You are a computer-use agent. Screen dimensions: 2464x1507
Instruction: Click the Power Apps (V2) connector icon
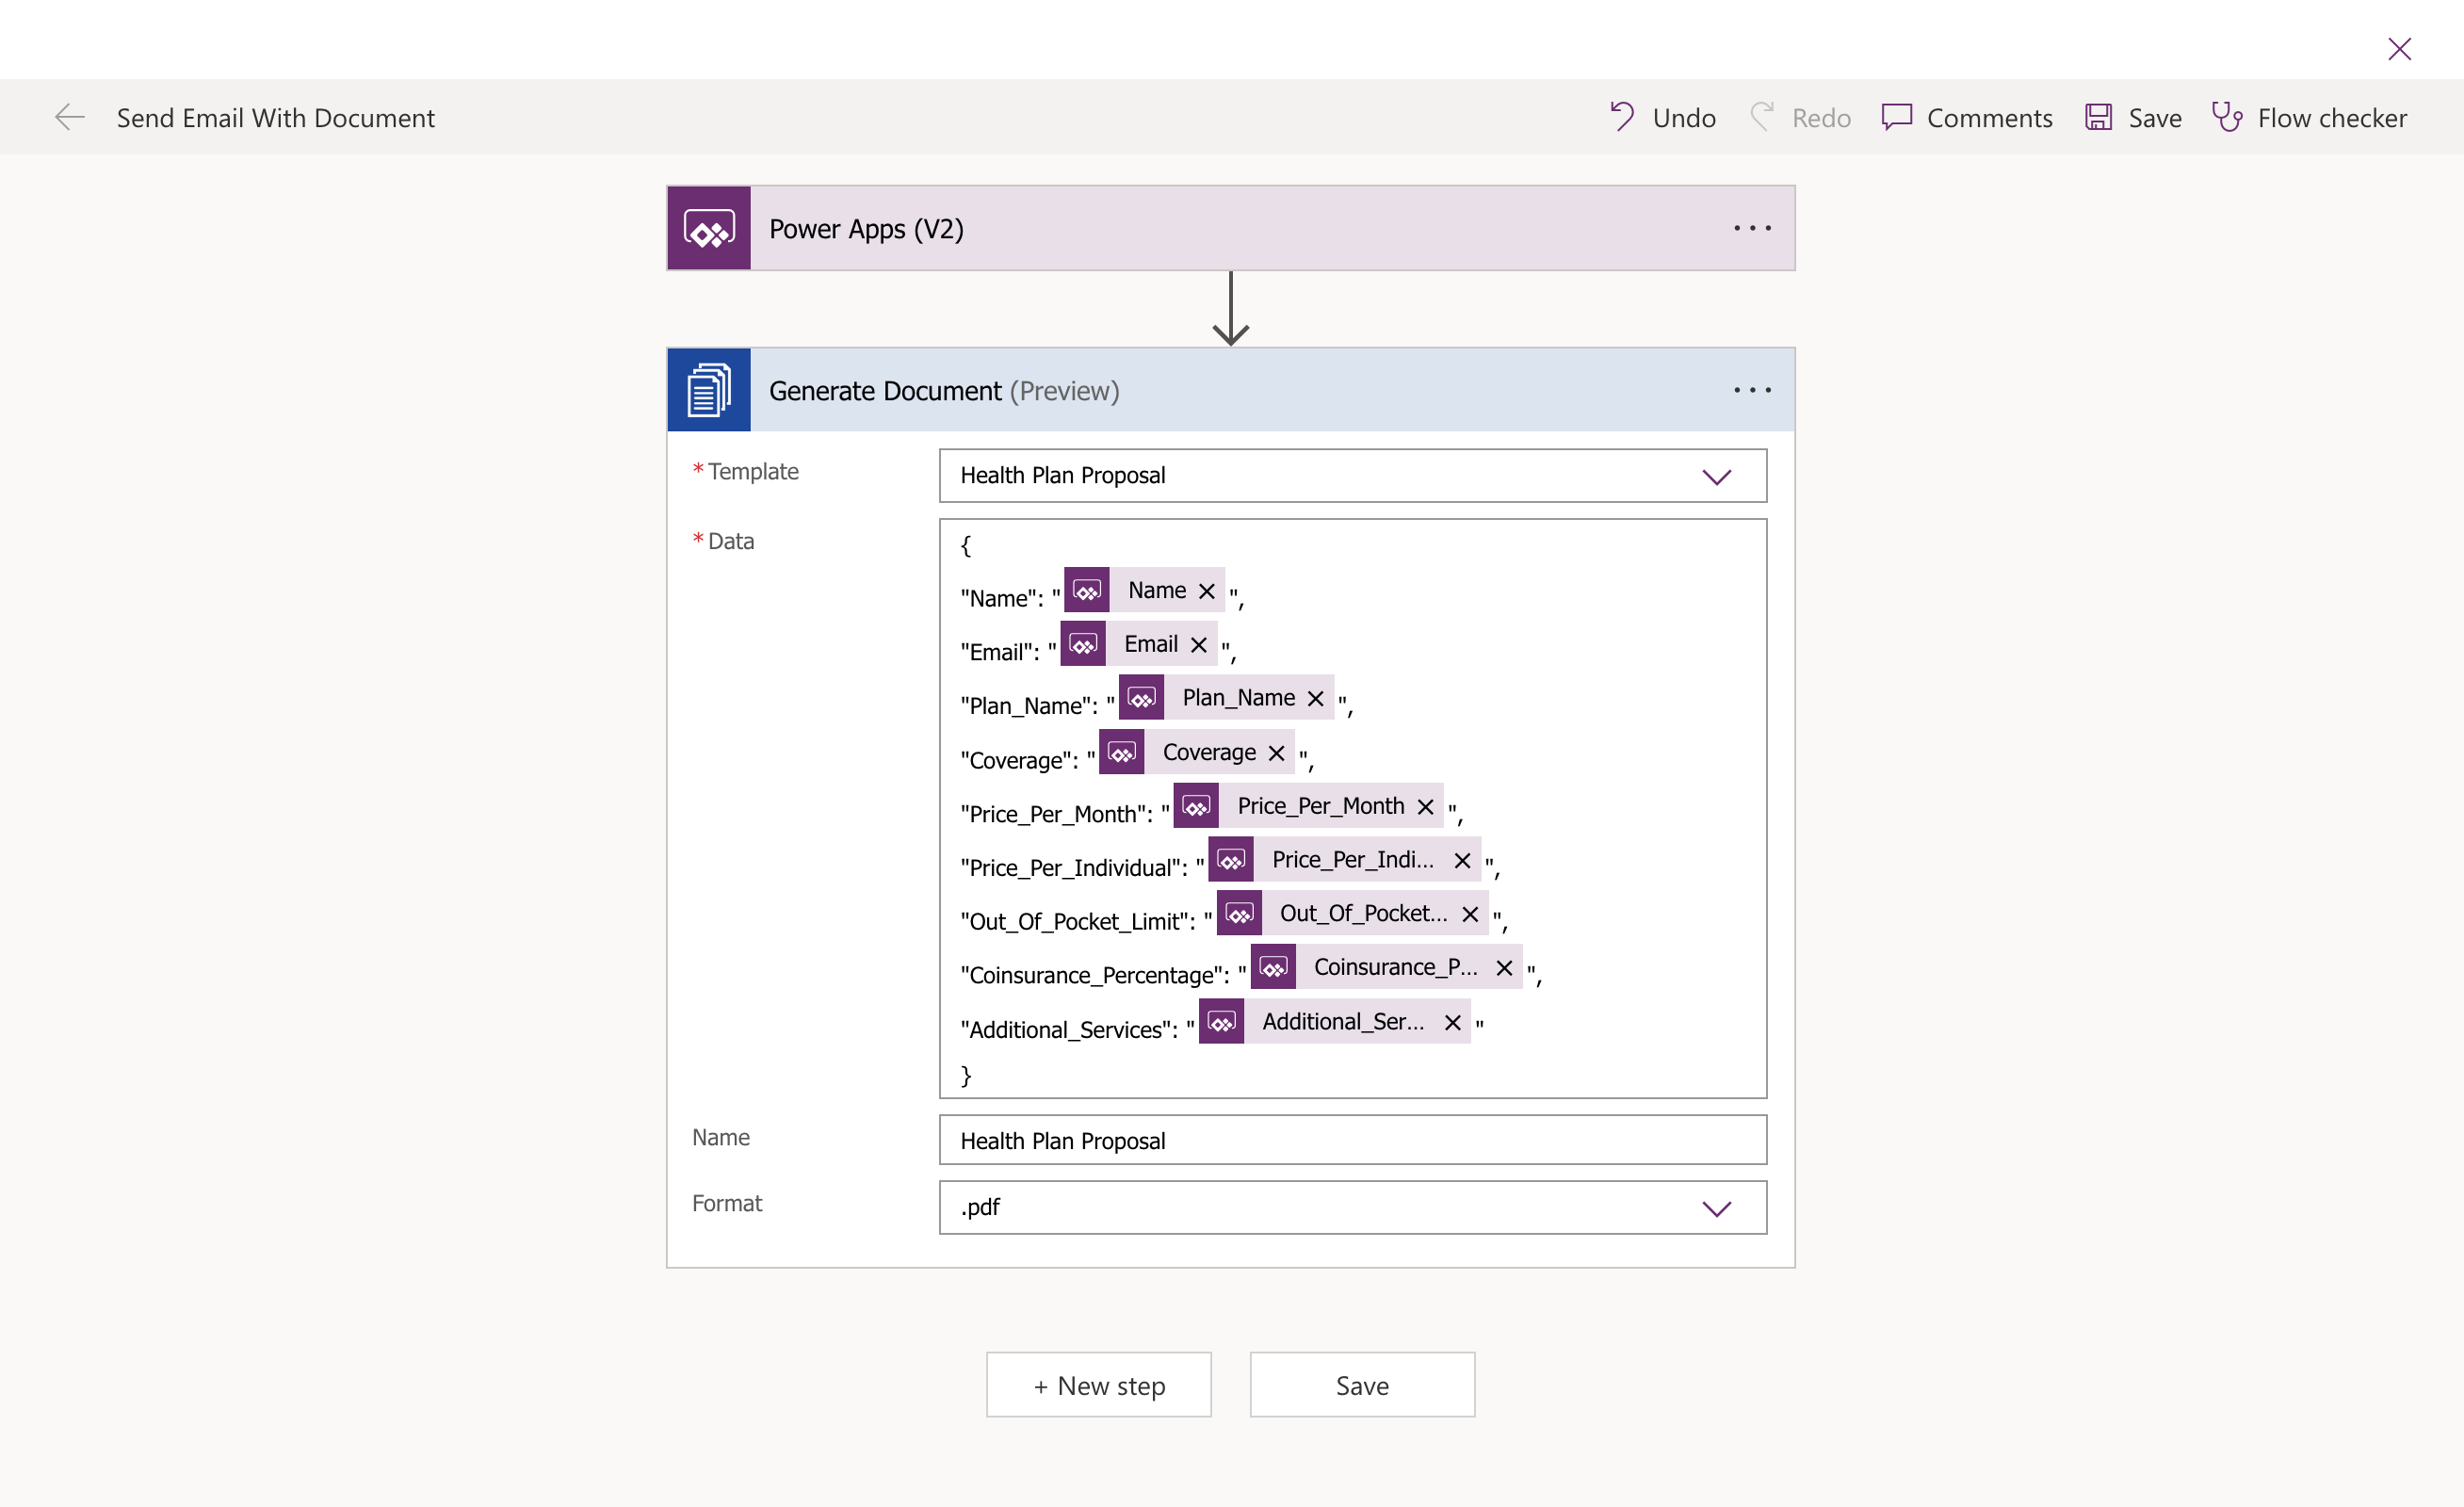click(709, 228)
